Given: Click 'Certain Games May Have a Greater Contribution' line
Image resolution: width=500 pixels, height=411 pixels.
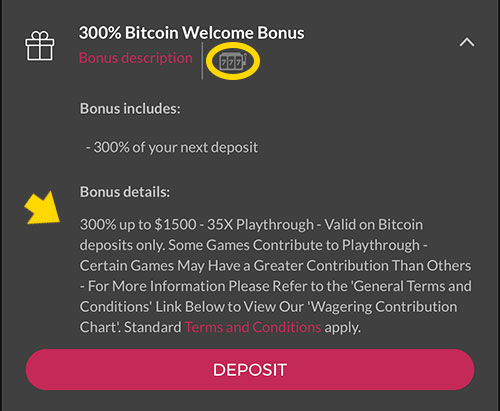Looking at the screenshot, I should [234, 266].
